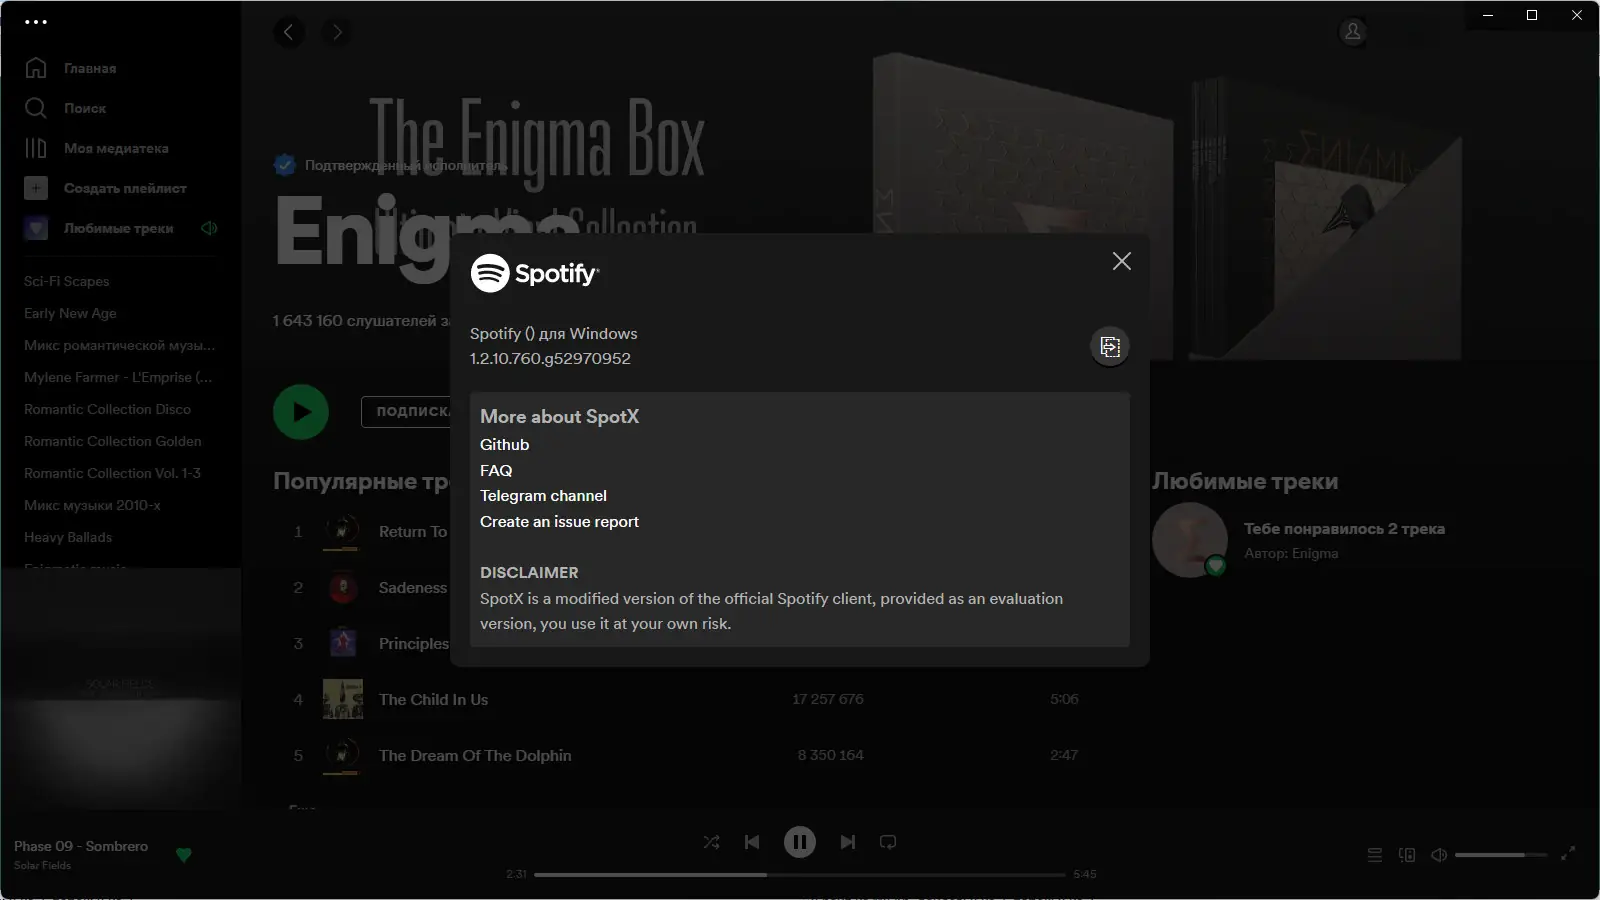The image size is (1600, 900).
Task: Toggle repeat mode
Action: 888,842
